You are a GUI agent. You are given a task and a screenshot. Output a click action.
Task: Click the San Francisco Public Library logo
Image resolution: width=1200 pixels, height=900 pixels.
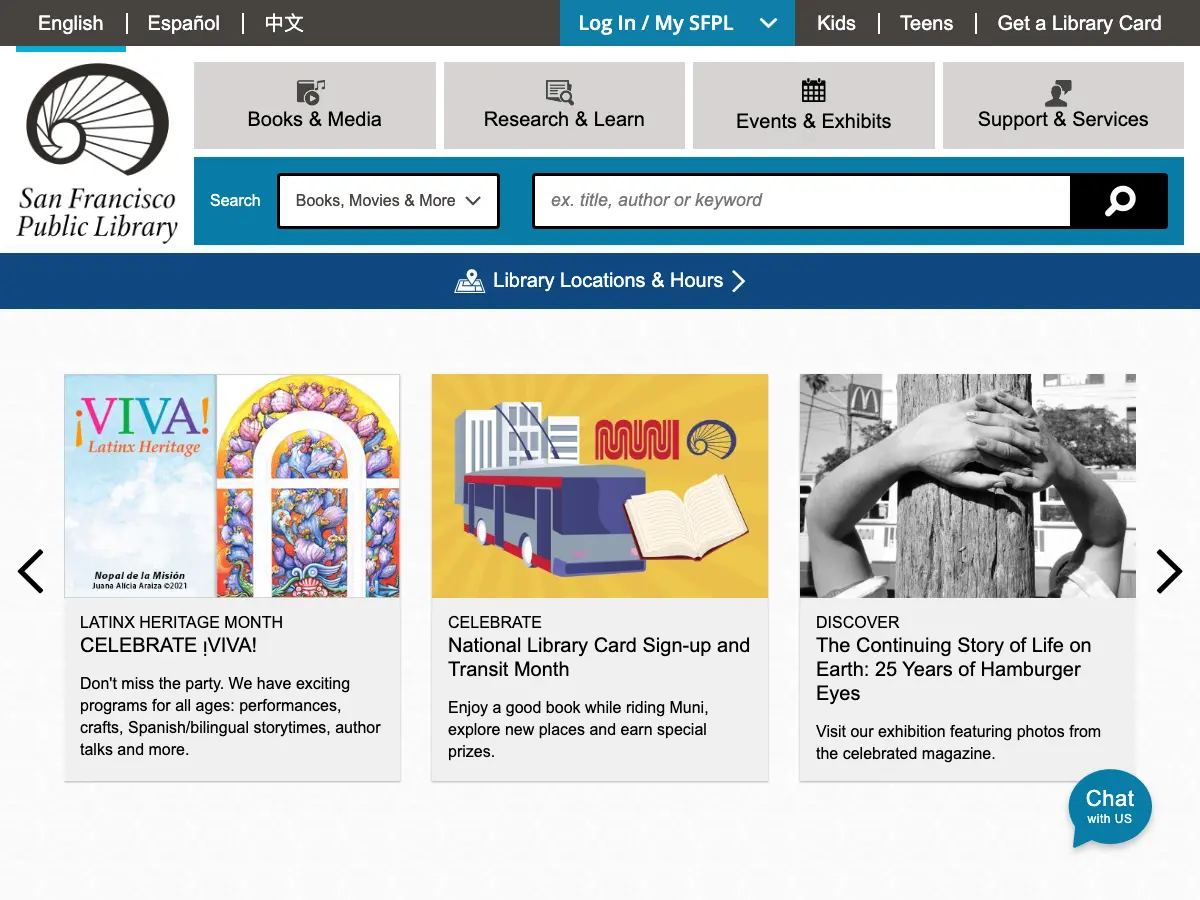(97, 152)
